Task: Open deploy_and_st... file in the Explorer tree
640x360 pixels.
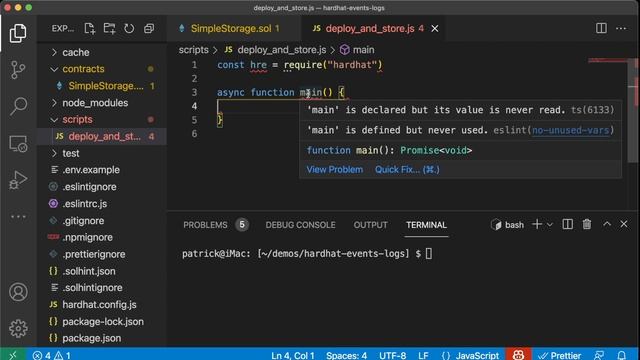Action: (102, 136)
